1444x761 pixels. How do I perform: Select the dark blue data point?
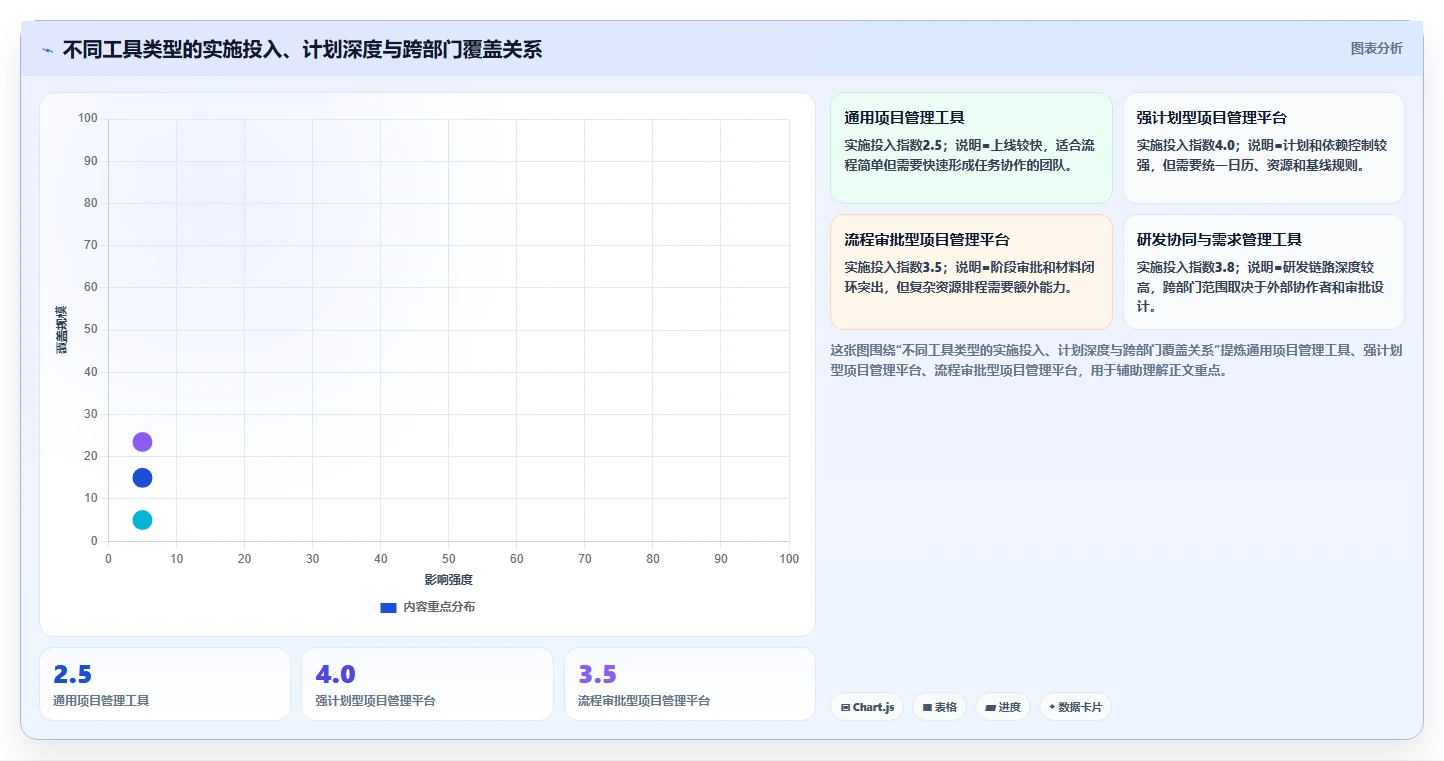[x=142, y=478]
